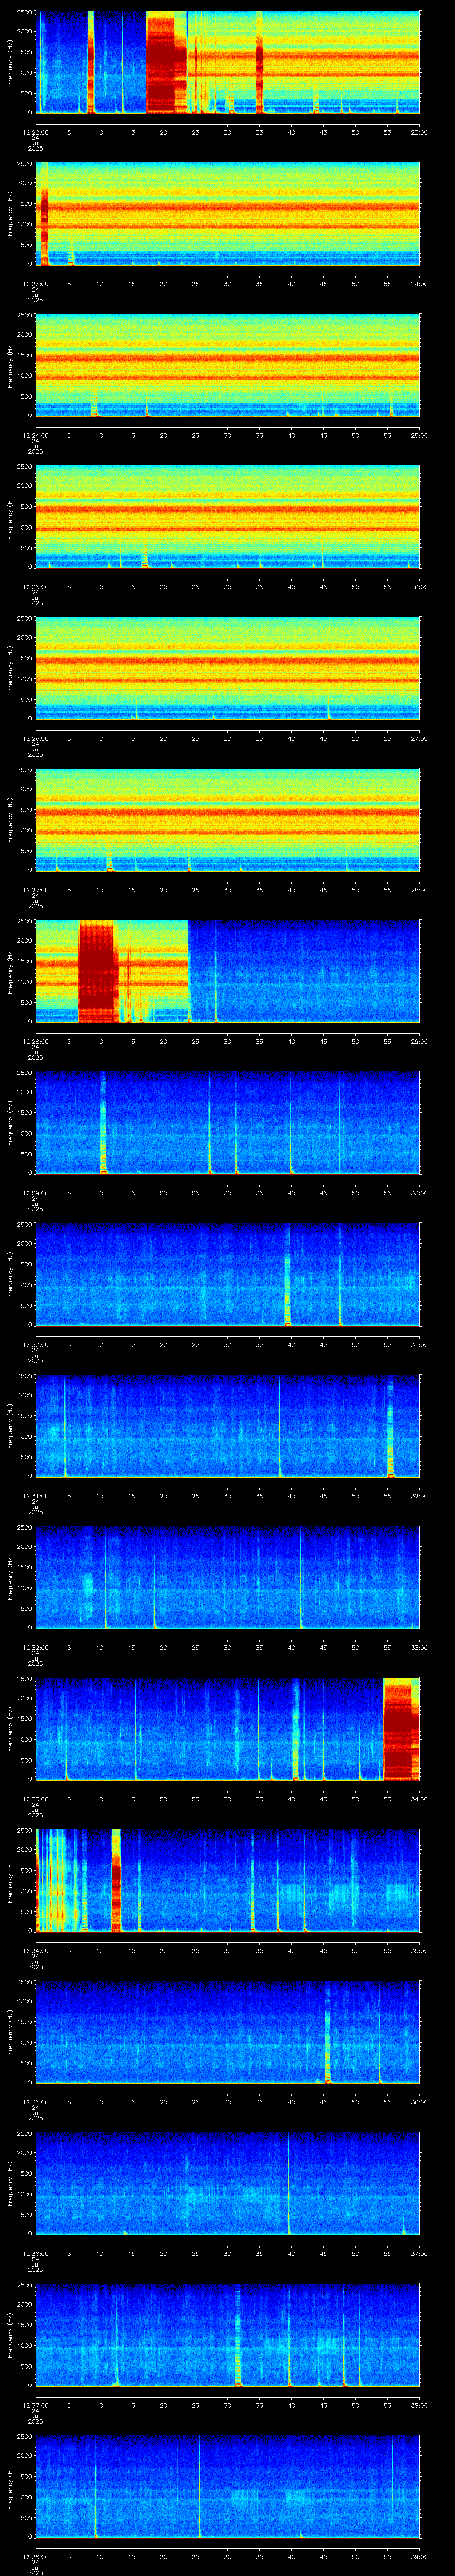Click the 23:00 end time label
Image resolution: width=455 pixels, height=2576 pixels.
tap(419, 131)
